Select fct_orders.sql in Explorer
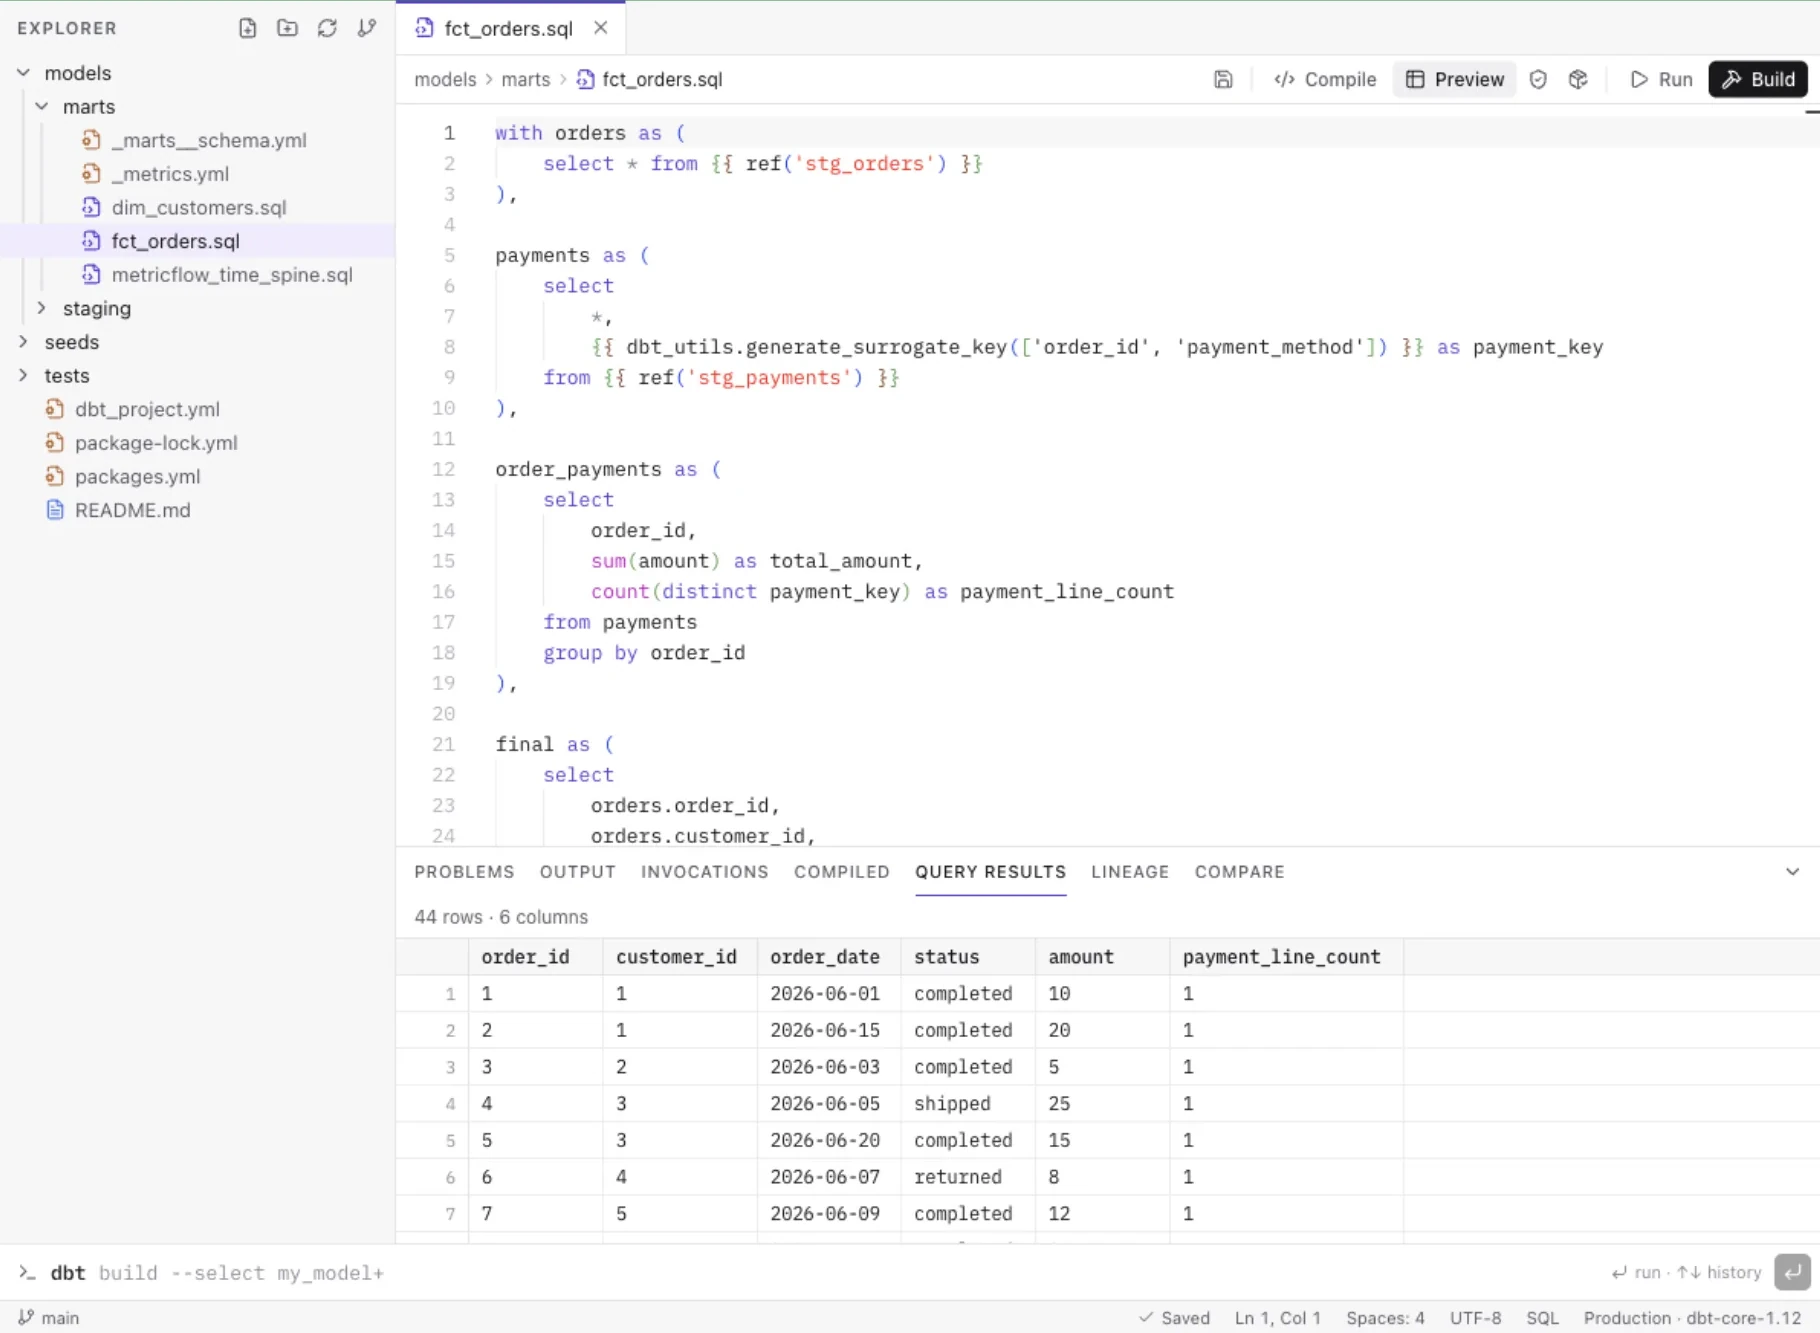This screenshot has height=1333, width=1820. pos(197,241)
